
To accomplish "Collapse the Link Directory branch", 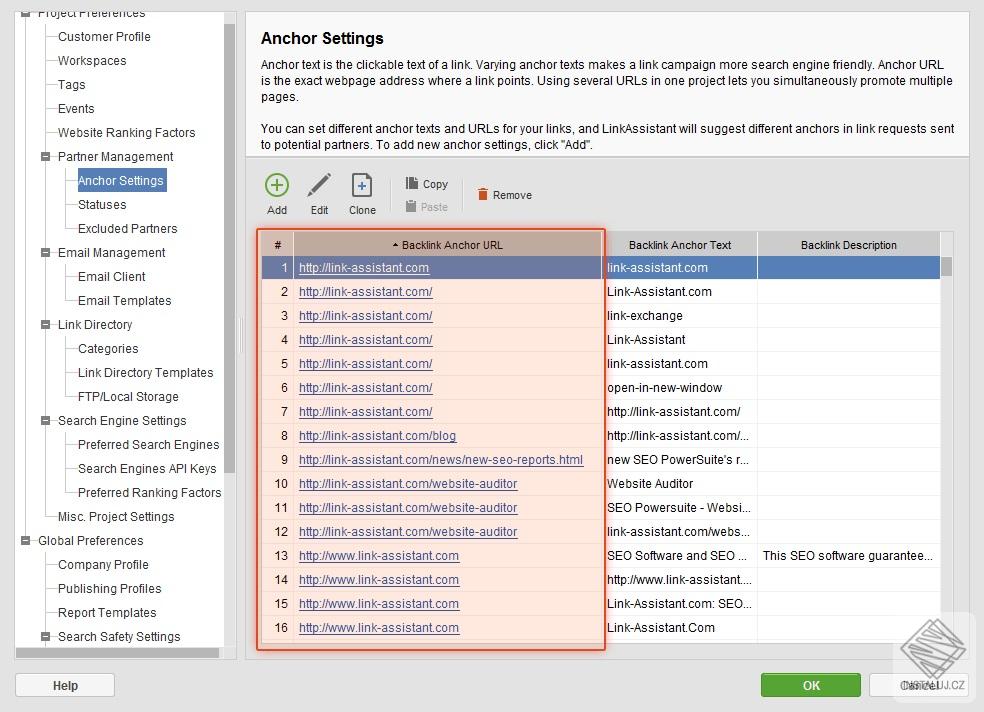I will [x=44, y=324].
